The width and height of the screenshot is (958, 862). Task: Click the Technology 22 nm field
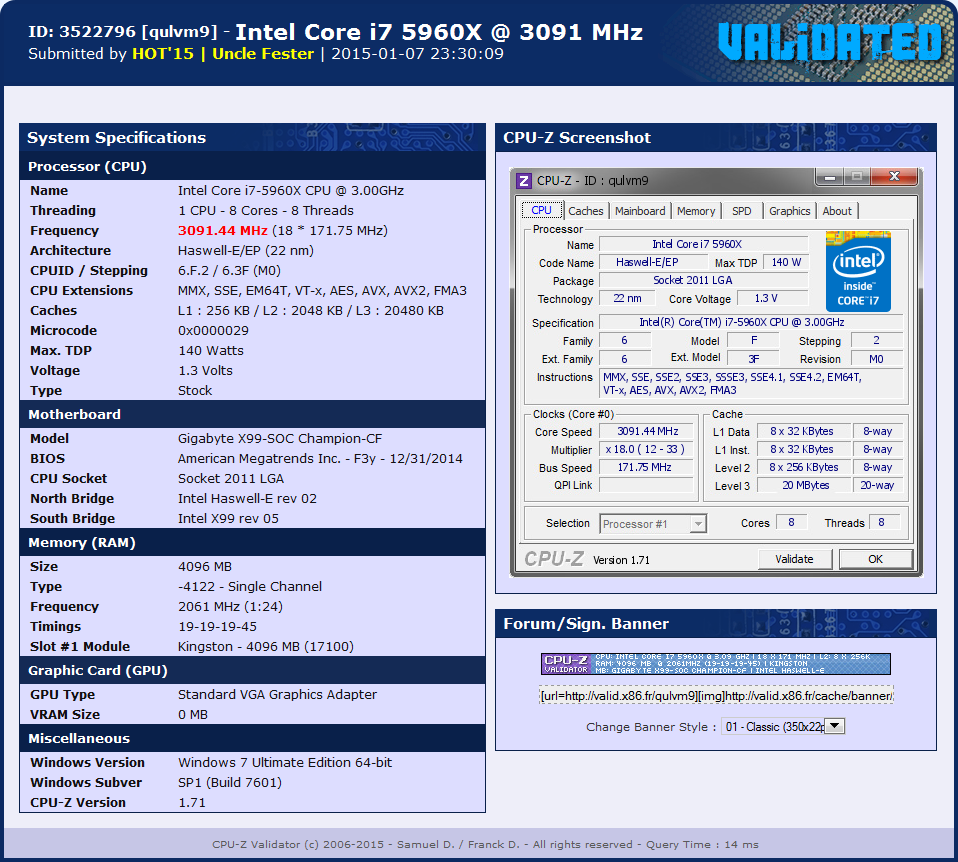point(627,298)
